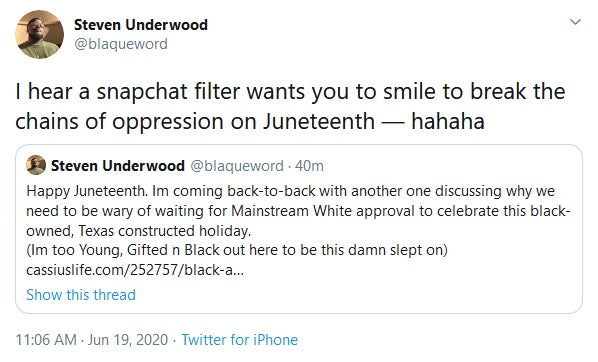Select the @blaqueword handle under header name
598x362 pixels.
(x=121, y=44)
